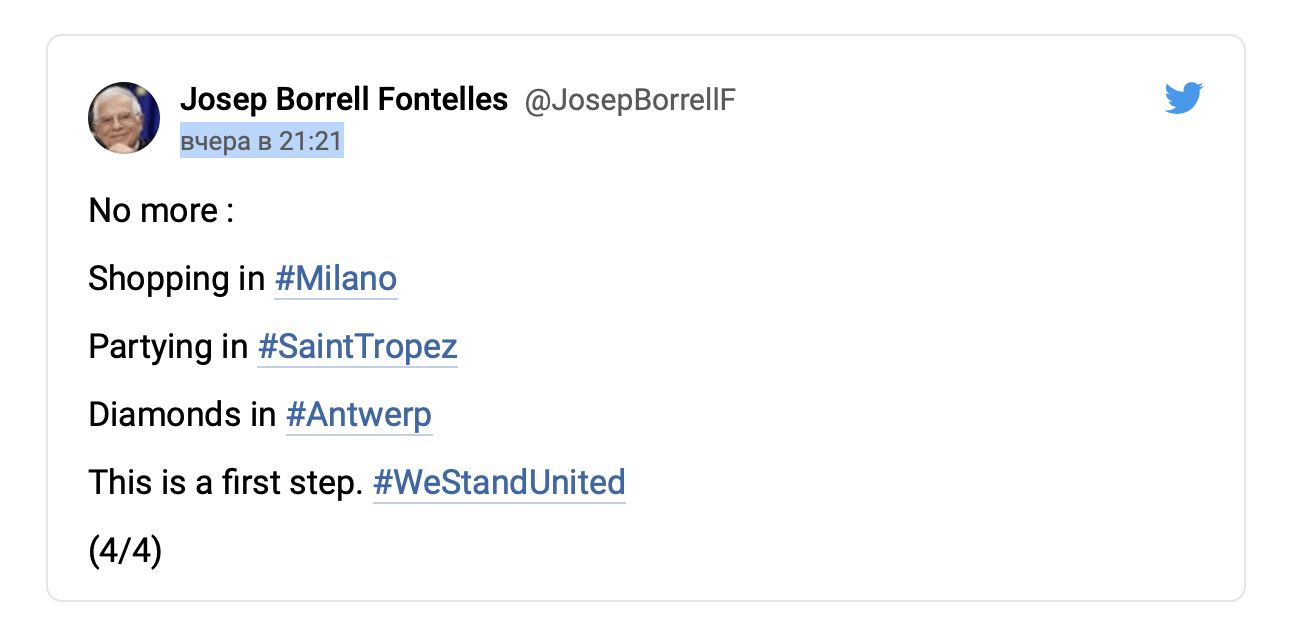Open Josep Borrell's profile avatar photo

(x=124, y=118)
